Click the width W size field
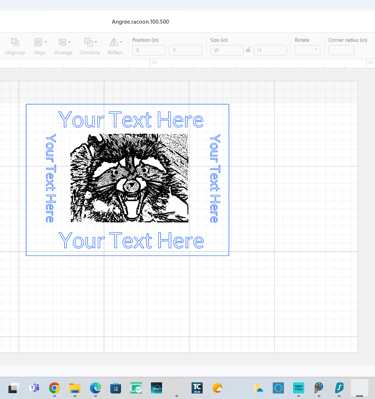The height and width of the screenshot is (399, 375). (x=227, y=50)
